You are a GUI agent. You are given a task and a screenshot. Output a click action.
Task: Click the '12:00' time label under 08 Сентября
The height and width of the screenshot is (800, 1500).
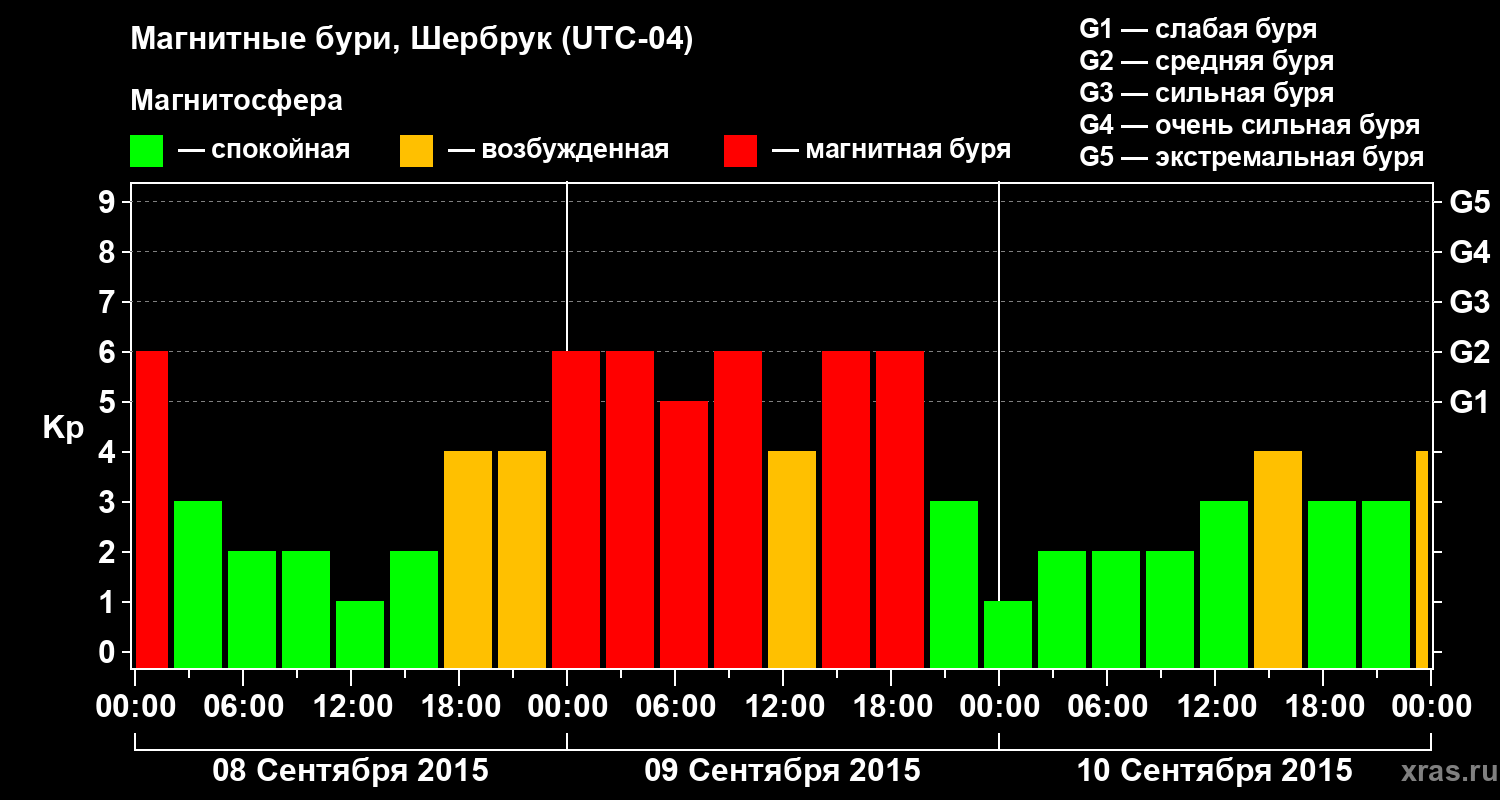tap(351, 706)
